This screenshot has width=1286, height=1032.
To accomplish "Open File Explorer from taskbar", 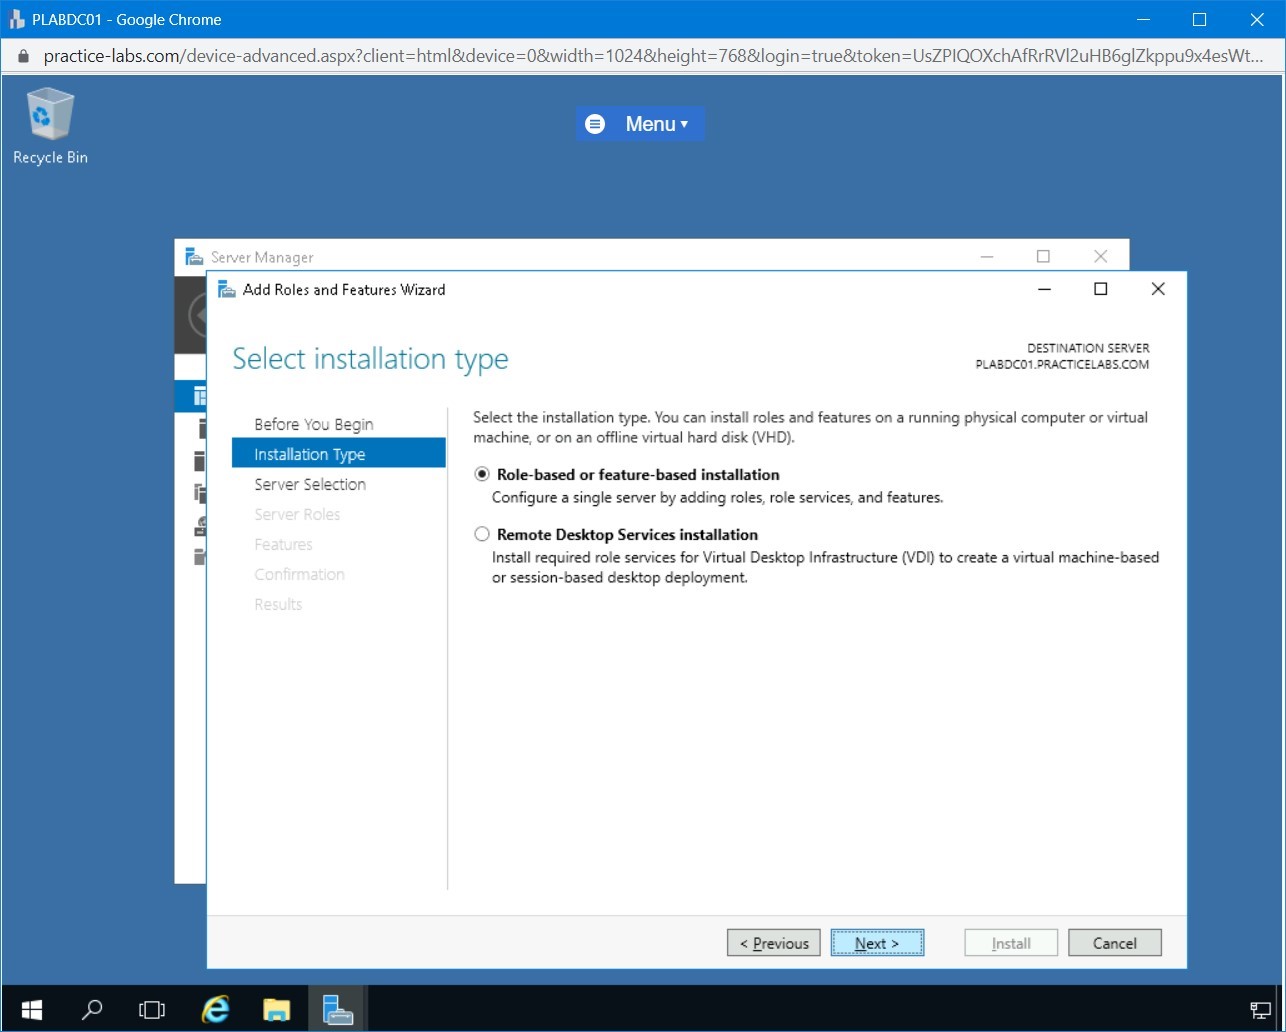I will pyautogui.click(x=277, y=1009).
